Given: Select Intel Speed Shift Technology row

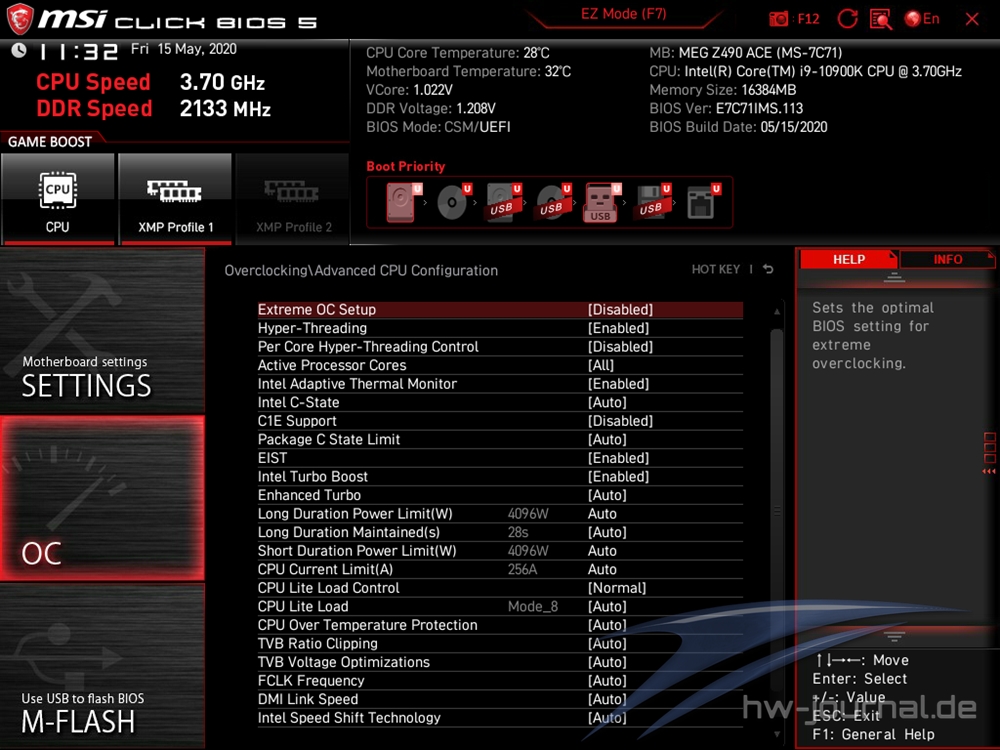Looking at the screenshot, I should [x=500, y=717].
